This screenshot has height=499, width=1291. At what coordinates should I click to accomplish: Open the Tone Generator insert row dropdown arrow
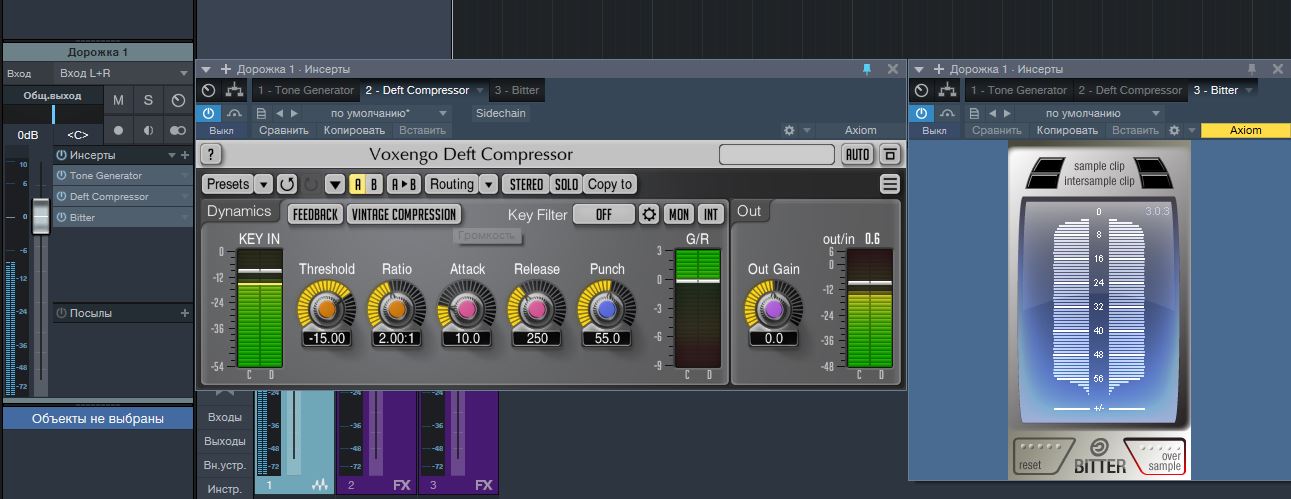click(x=184, y=175)
